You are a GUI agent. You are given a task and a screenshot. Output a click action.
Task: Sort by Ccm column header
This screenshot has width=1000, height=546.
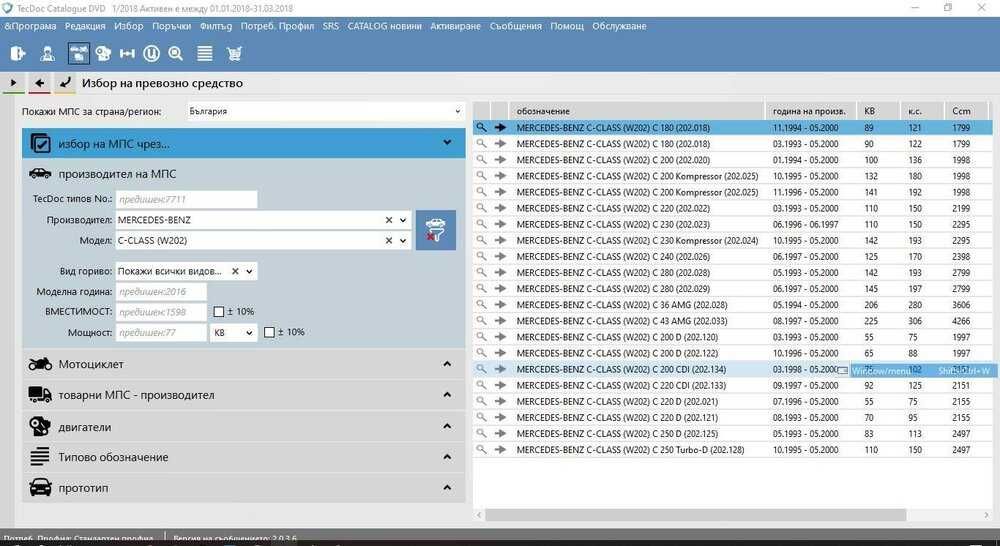pyautogui.click(x=965, y=111)
